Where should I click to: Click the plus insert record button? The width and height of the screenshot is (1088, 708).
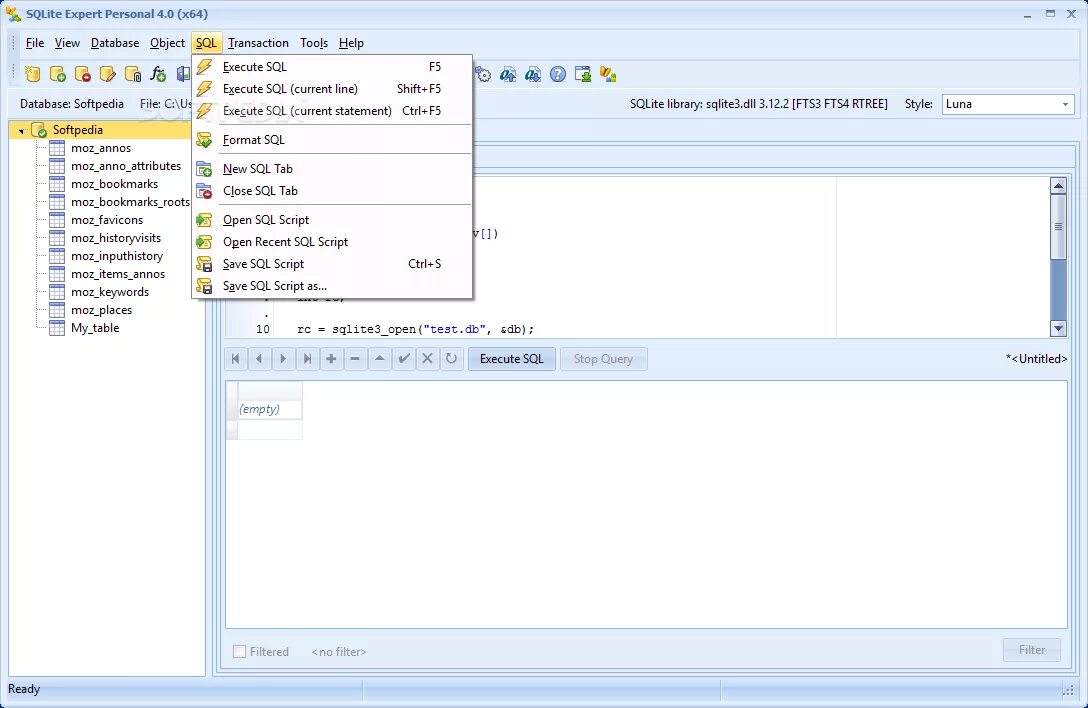(x=331, y=359)
